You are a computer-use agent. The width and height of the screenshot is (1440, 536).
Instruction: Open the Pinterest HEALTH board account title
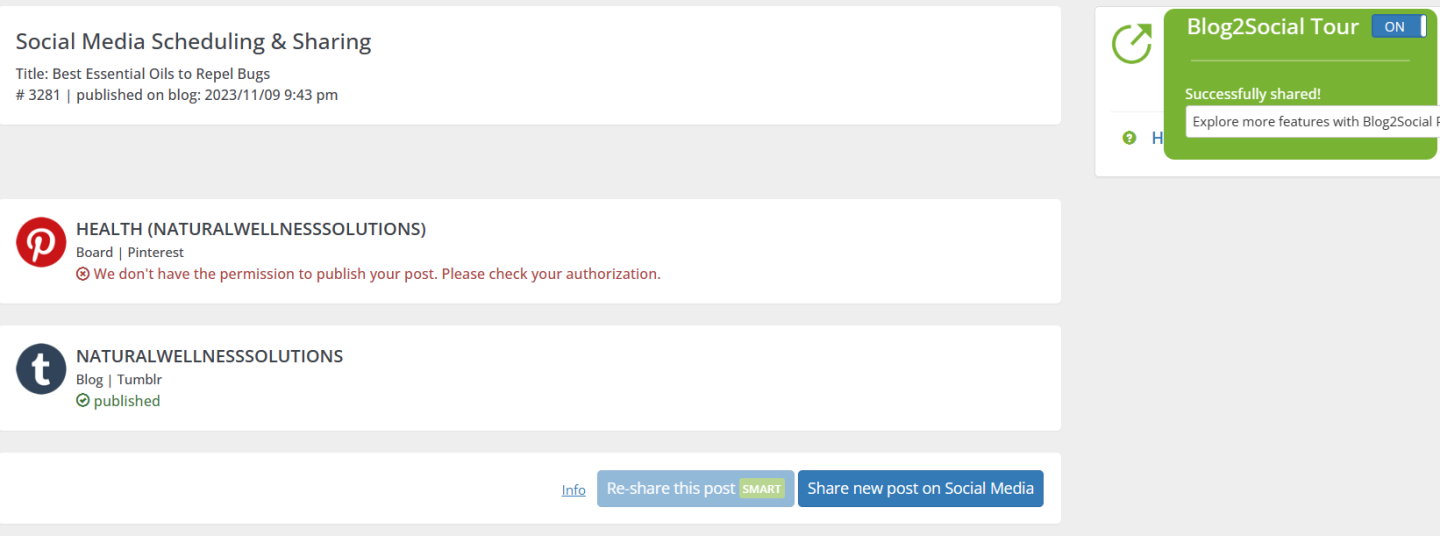251,229
